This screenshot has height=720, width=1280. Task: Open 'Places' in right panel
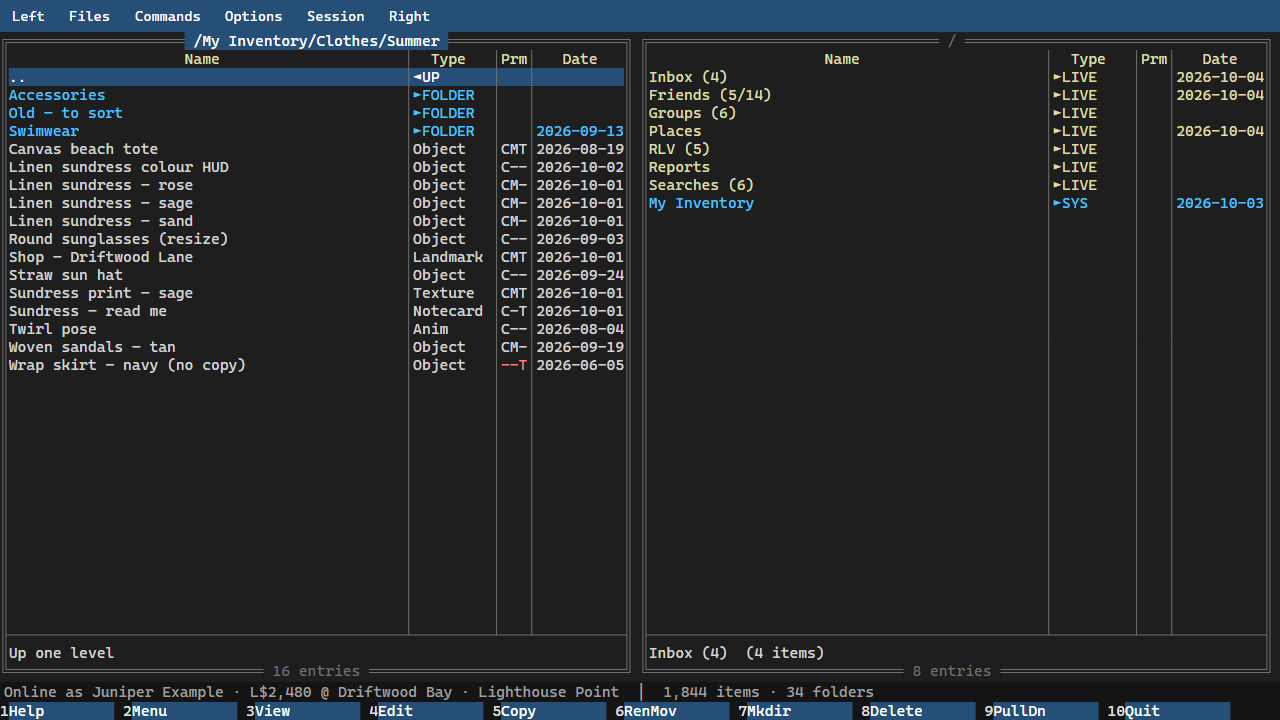pos(956,131)
